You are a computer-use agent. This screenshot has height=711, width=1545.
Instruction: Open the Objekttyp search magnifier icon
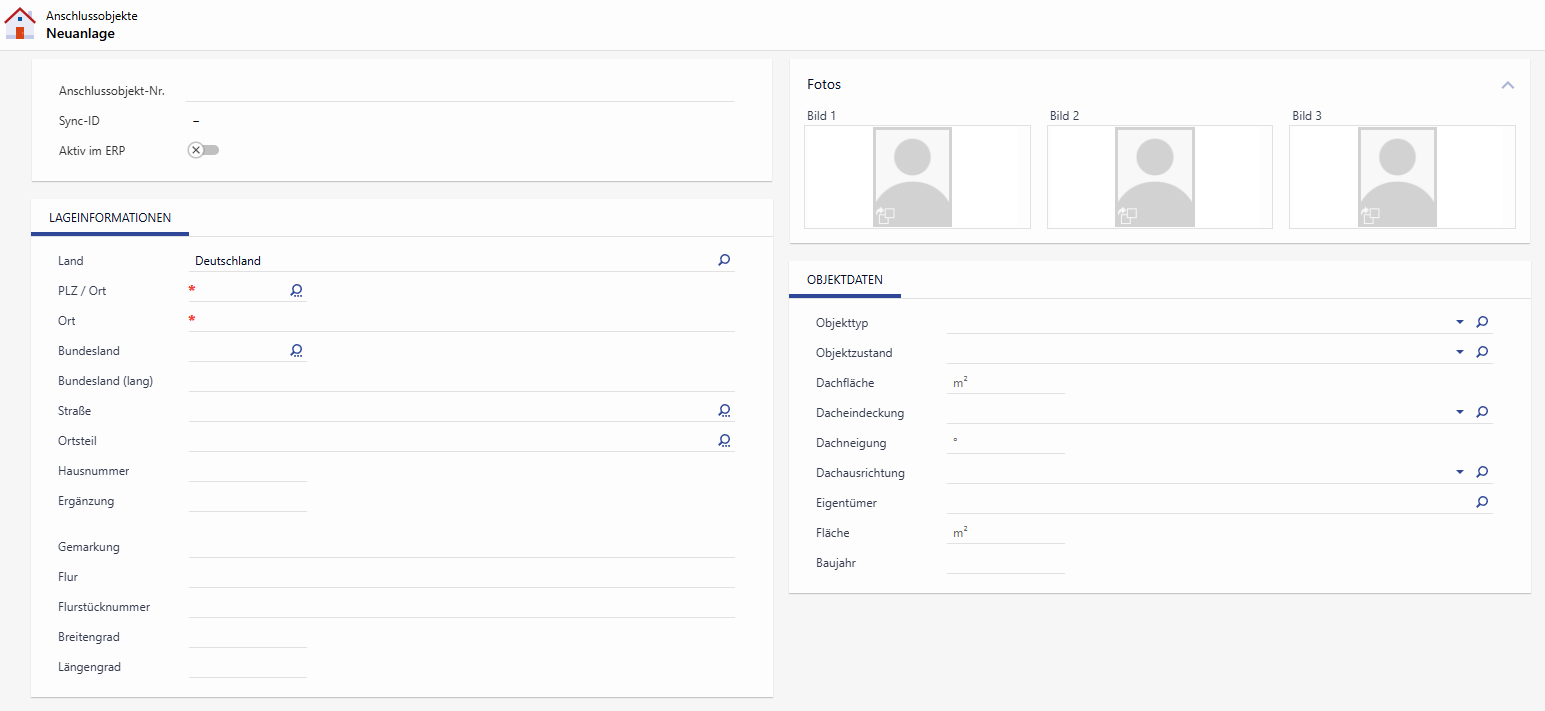coord(1482,322)
